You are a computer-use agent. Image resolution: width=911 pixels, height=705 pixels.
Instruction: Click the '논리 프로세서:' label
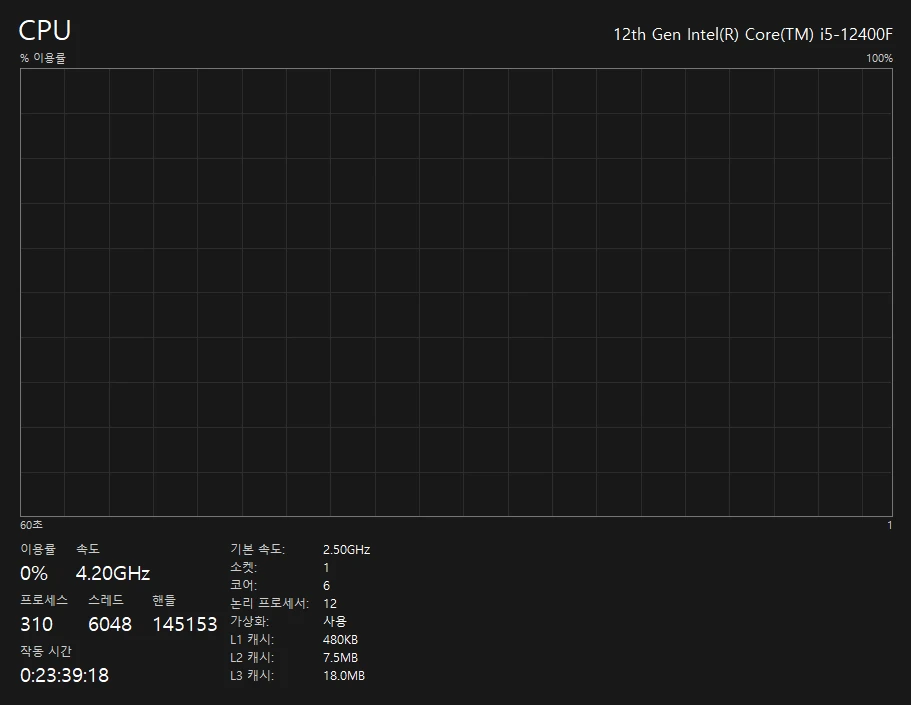point(270,603)
